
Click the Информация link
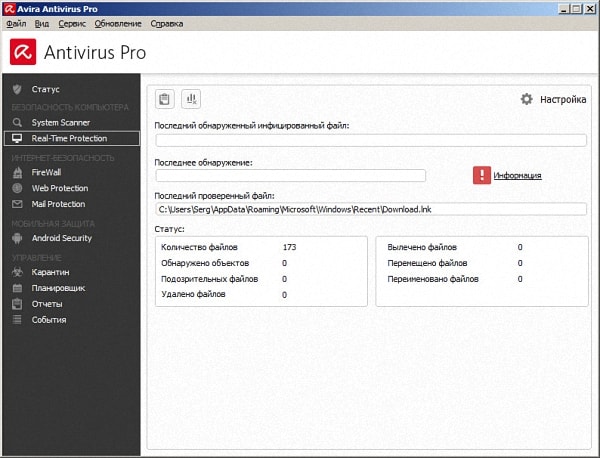point(517,175)
